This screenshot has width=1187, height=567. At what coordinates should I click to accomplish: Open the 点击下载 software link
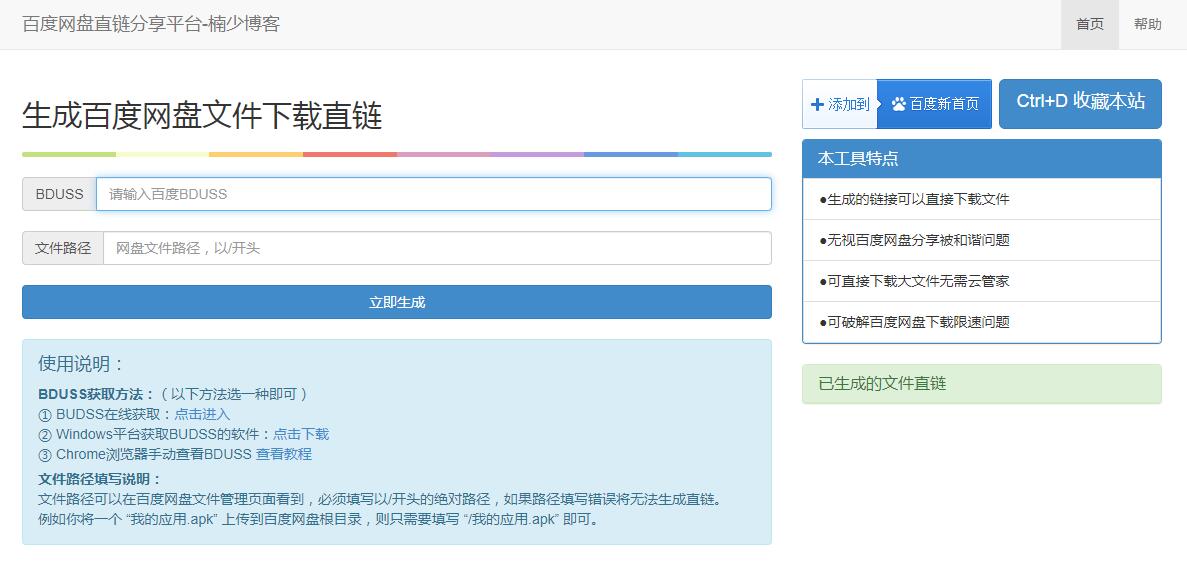pyautogui.click(x=301, y=434)
